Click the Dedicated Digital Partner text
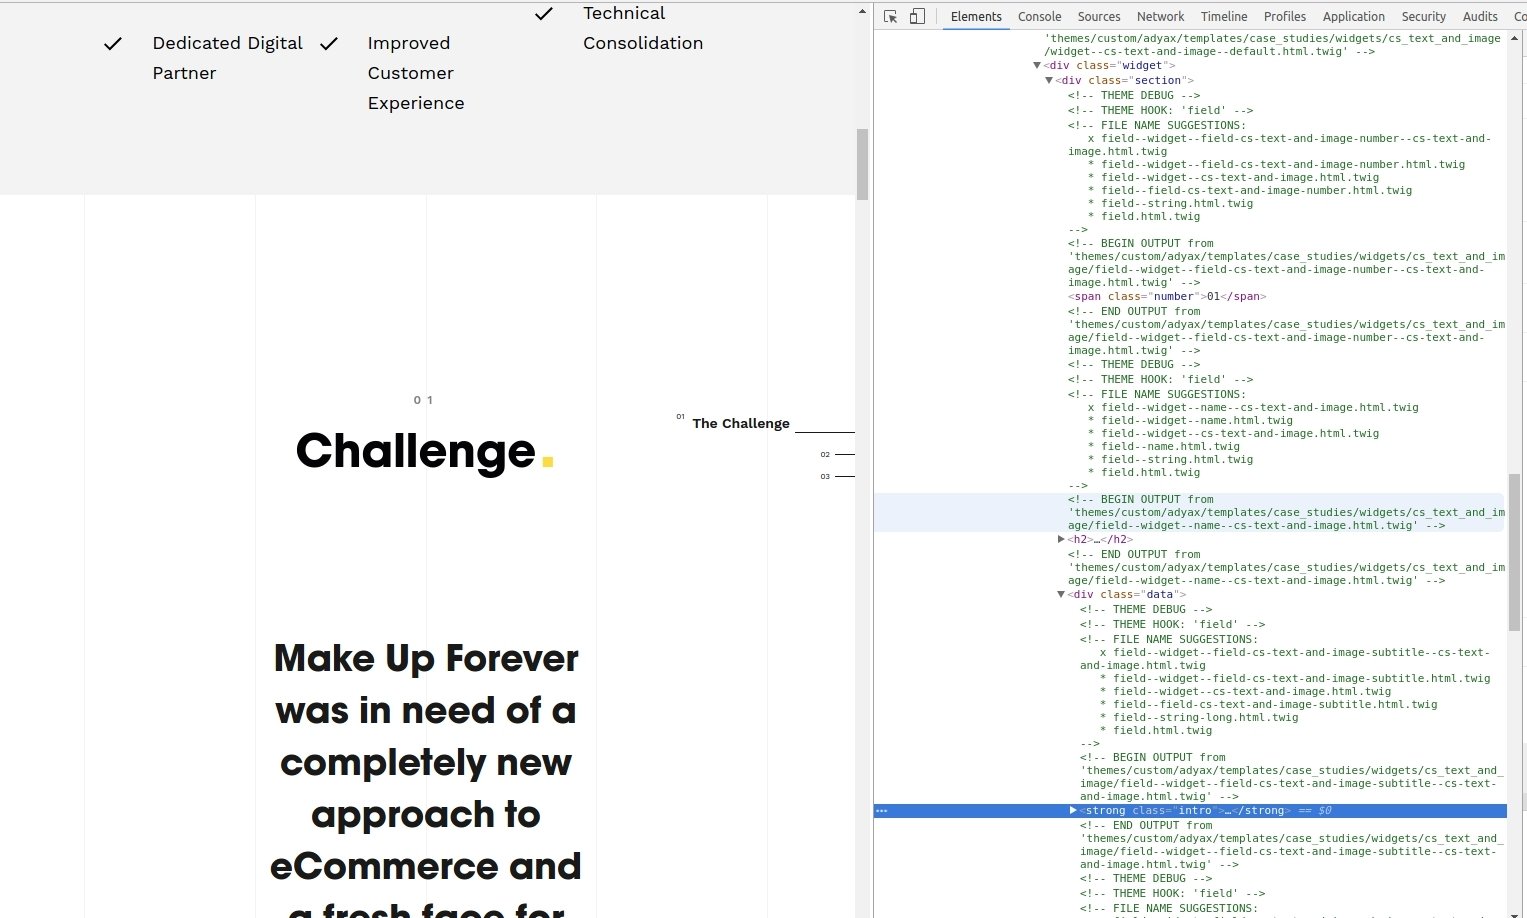1527x918 pixels. coord(227,58)
